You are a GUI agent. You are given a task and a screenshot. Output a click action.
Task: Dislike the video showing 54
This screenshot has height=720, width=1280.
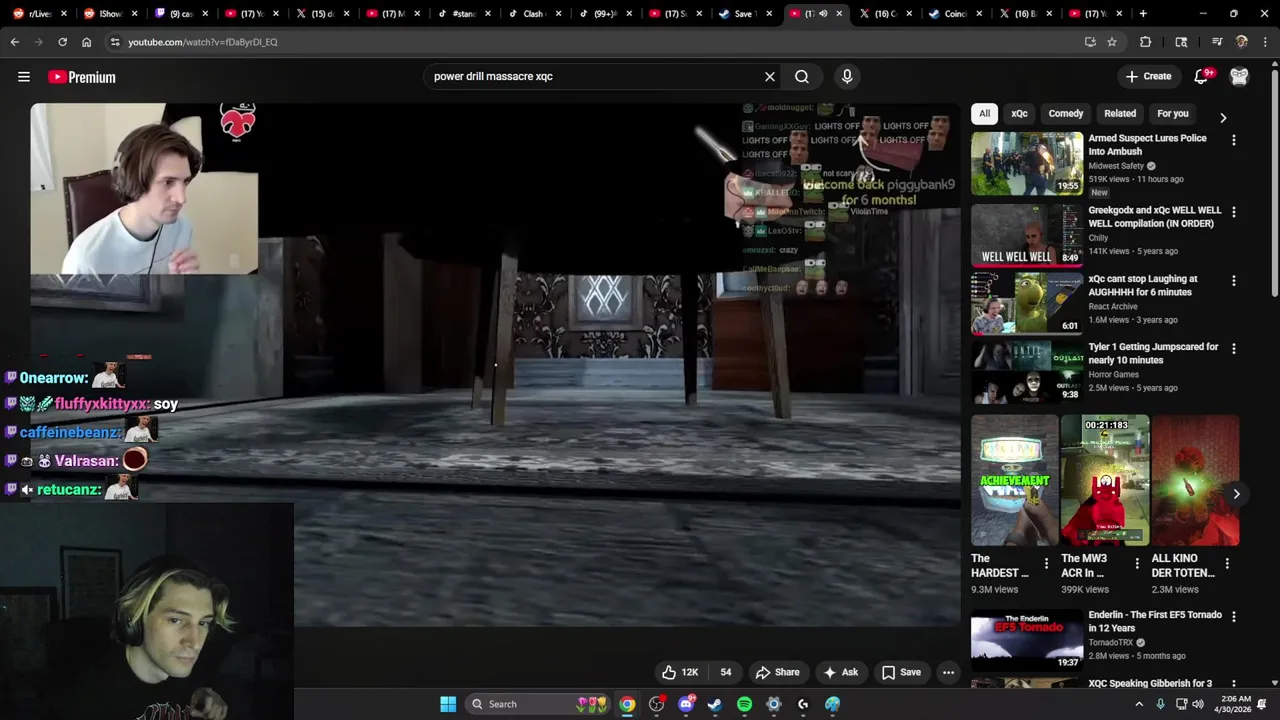tap(726, 672)
